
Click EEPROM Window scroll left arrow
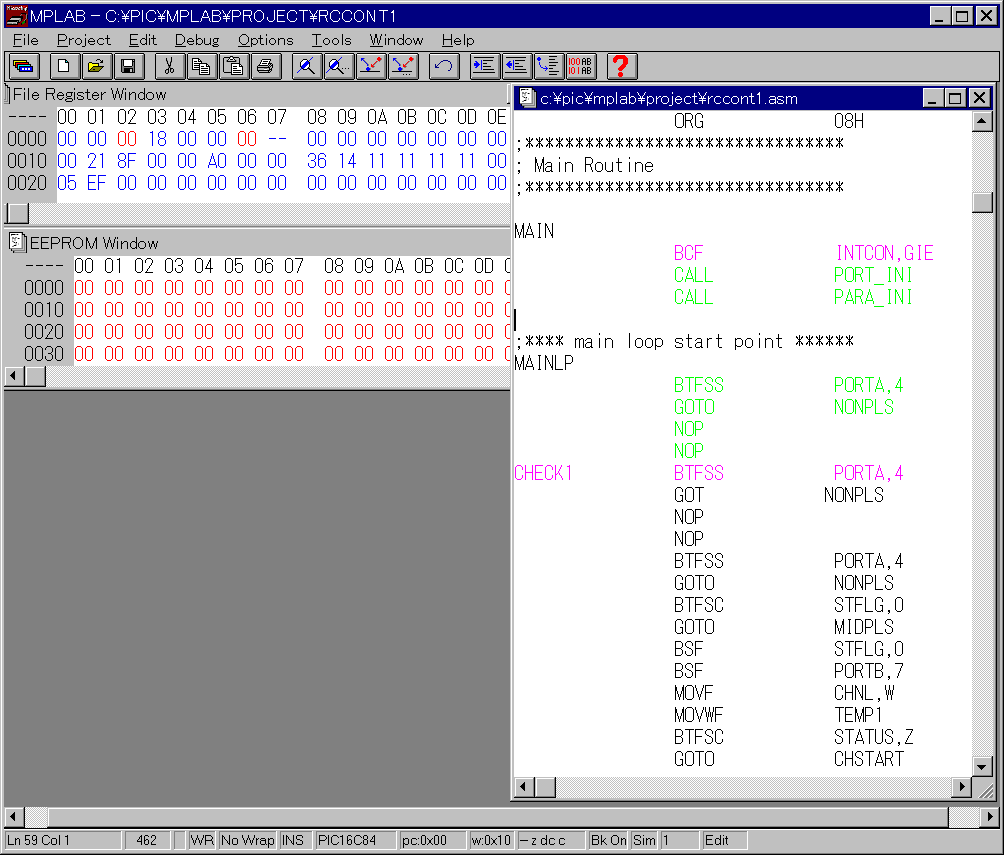[x=14, y=377]
